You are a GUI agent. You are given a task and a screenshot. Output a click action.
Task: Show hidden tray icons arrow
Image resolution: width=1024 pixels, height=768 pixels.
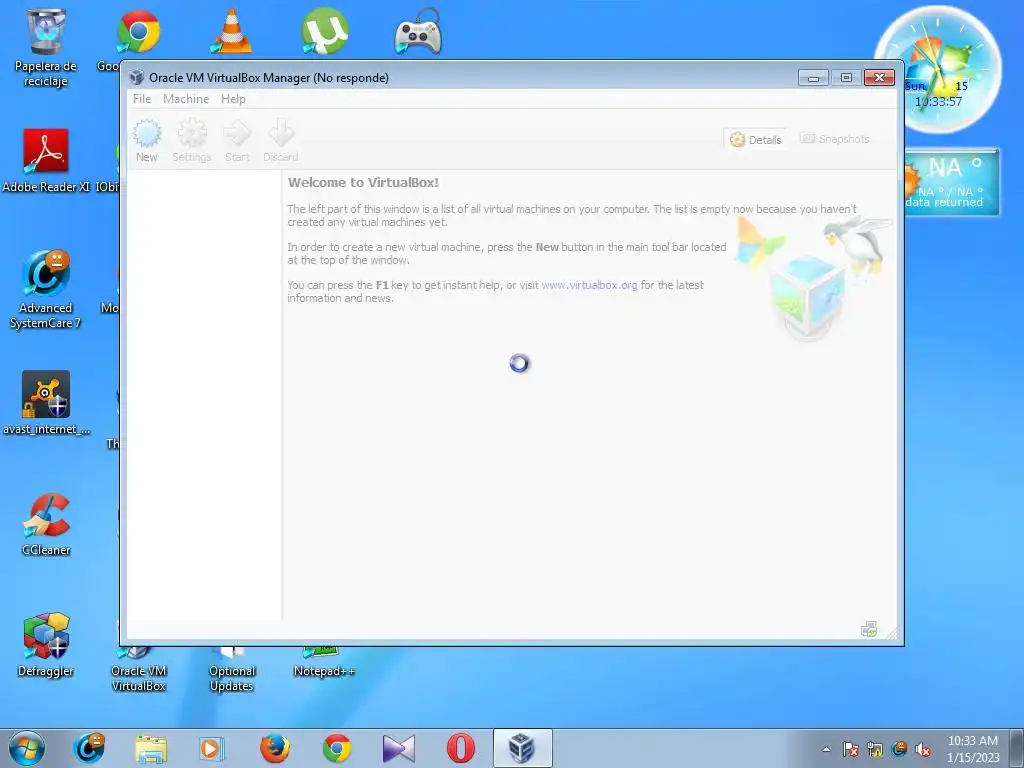[826, 749]
